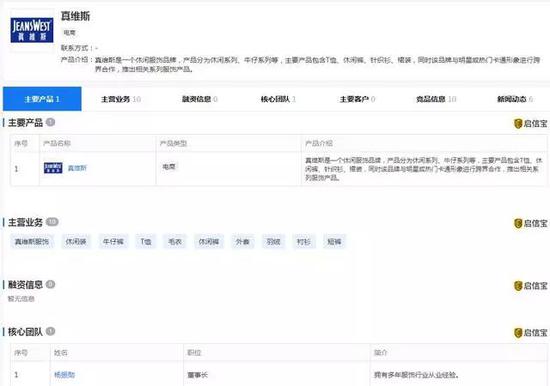
Task: Click the small JeansWest thumbnail in product row
Action: coord(53,168)
